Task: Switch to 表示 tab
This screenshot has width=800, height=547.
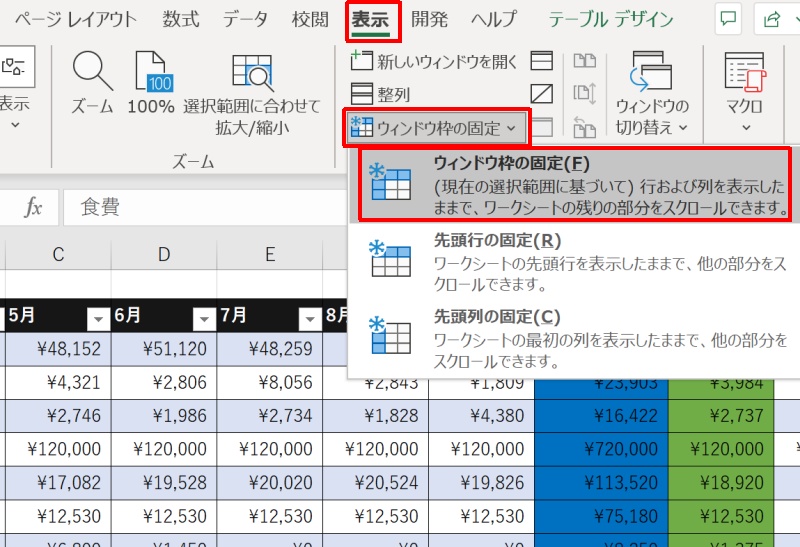Action: 370,20
